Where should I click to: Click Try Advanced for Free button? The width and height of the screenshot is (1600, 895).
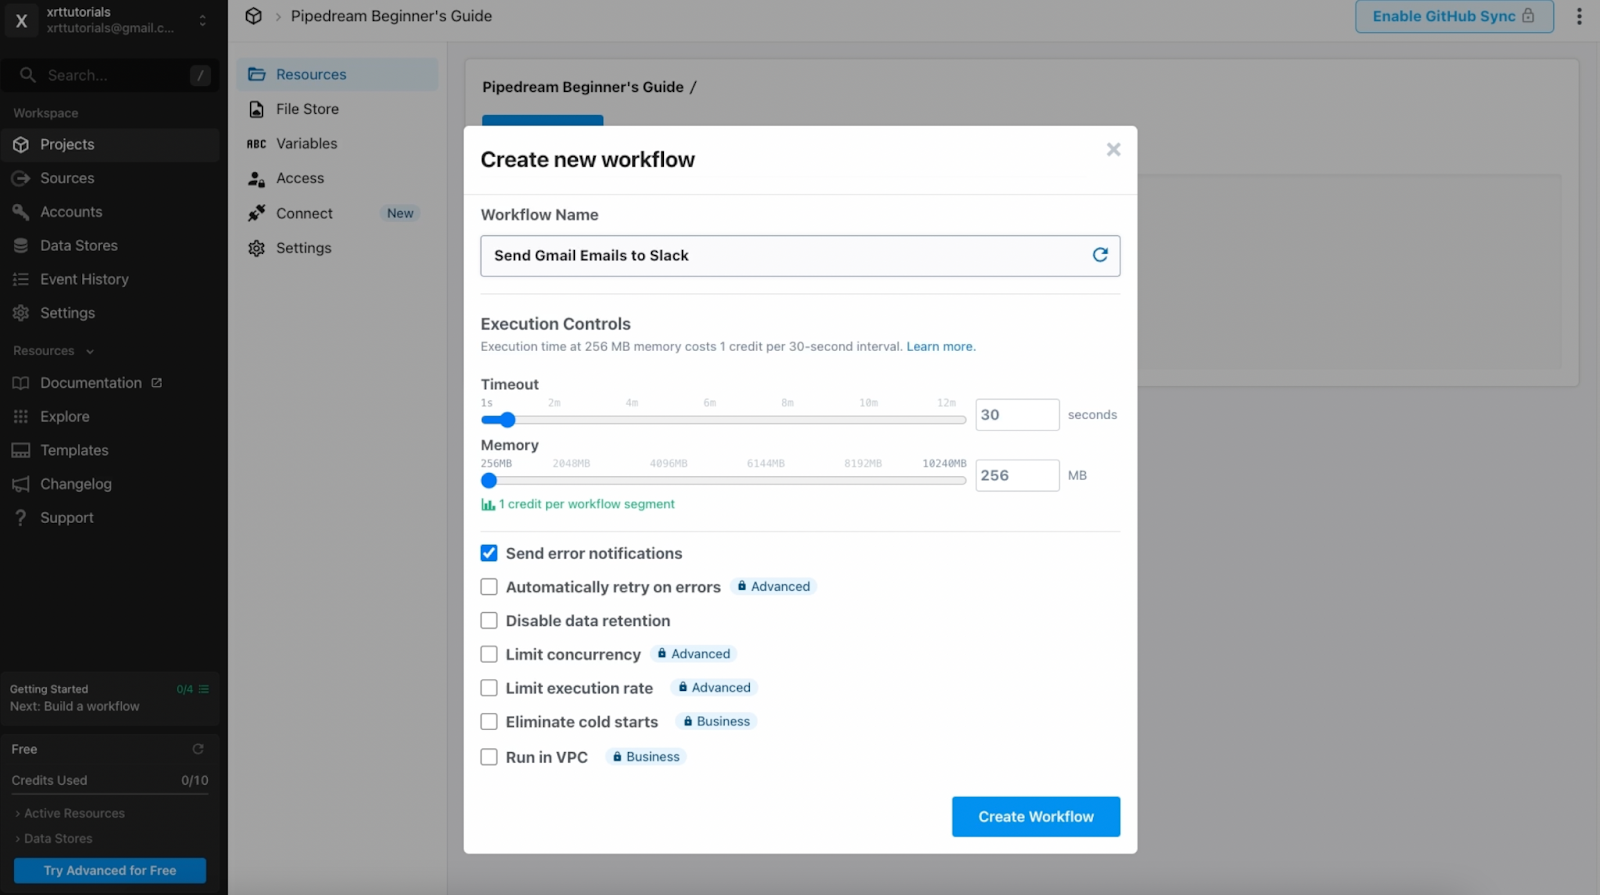click(x=110, y=871)
